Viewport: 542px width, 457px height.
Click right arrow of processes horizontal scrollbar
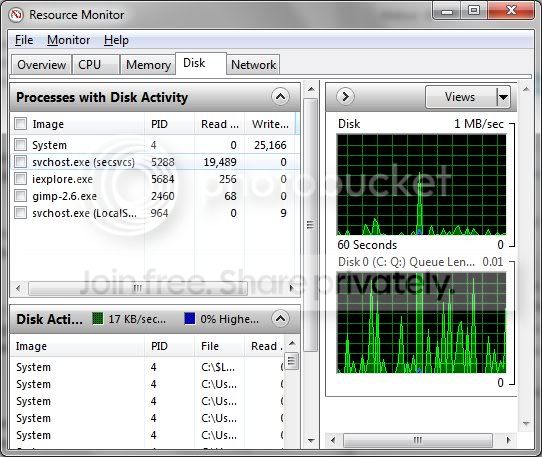click(x=291, y=288)
